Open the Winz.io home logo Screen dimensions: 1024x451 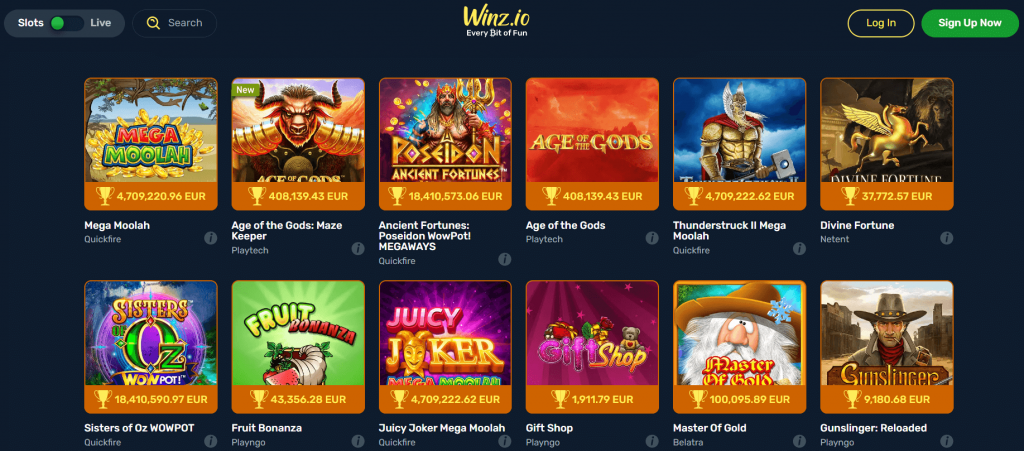point(496,21)
